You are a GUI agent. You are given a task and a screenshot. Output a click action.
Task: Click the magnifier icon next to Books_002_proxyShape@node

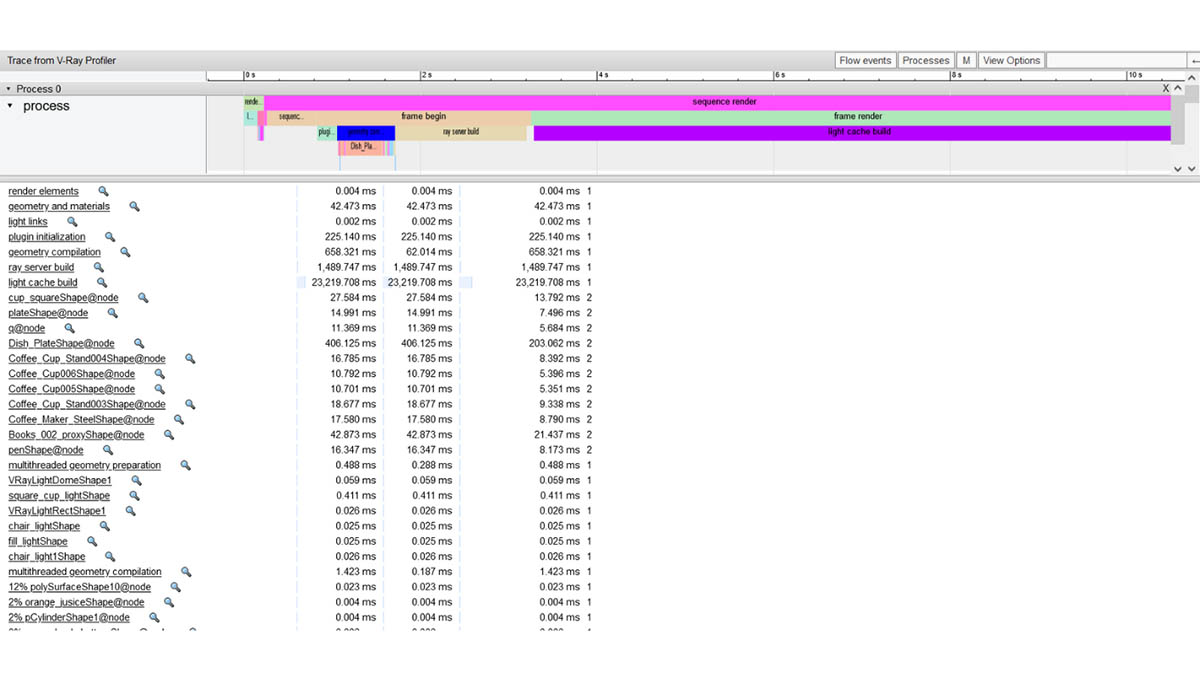tap(170, 435)
